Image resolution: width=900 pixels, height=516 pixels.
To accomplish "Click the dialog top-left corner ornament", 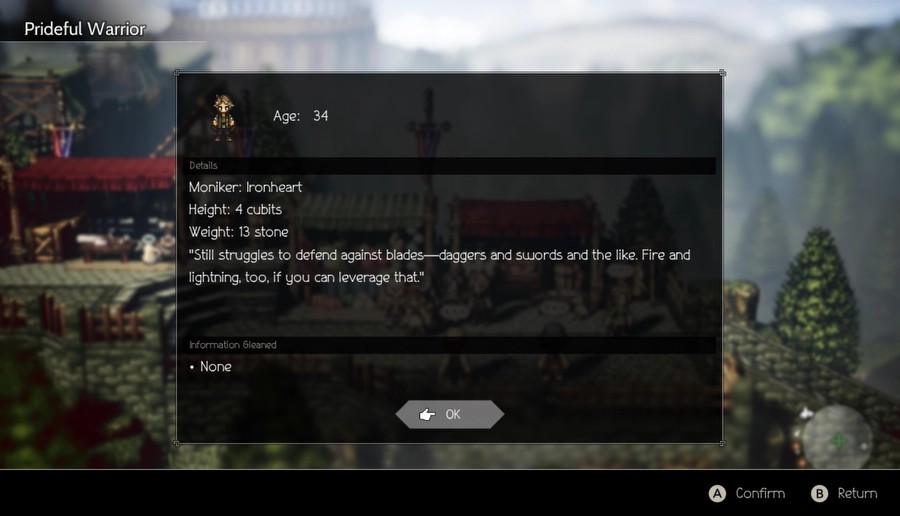I will (x=177, y=73).
